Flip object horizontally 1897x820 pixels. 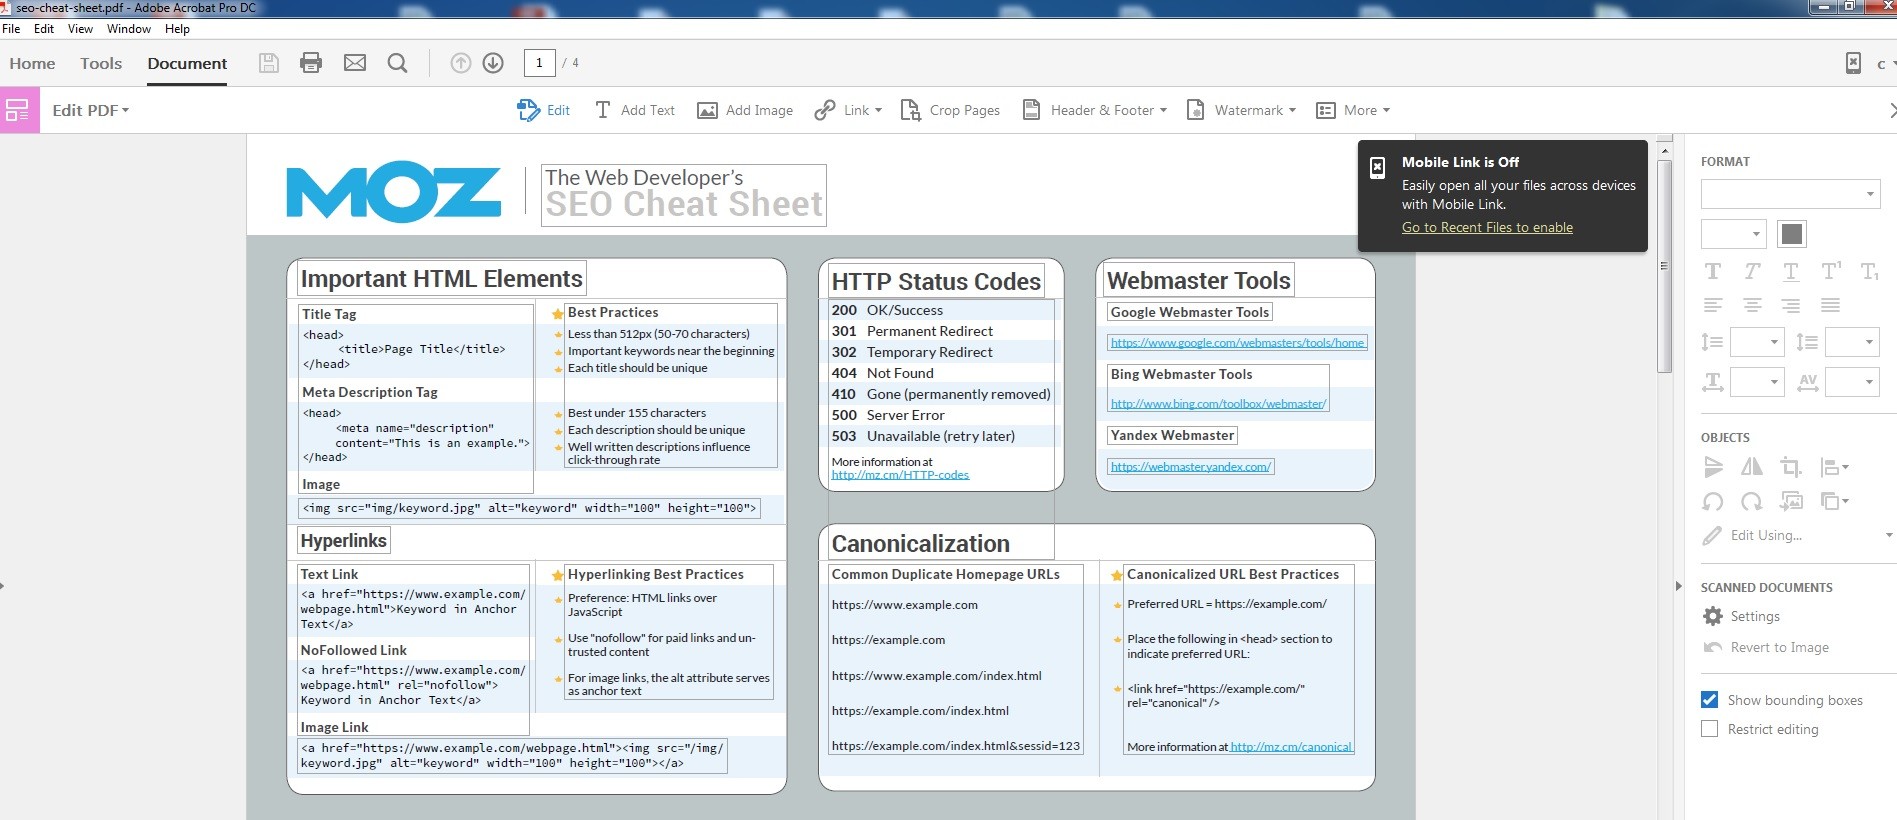tap(1752, 467)
